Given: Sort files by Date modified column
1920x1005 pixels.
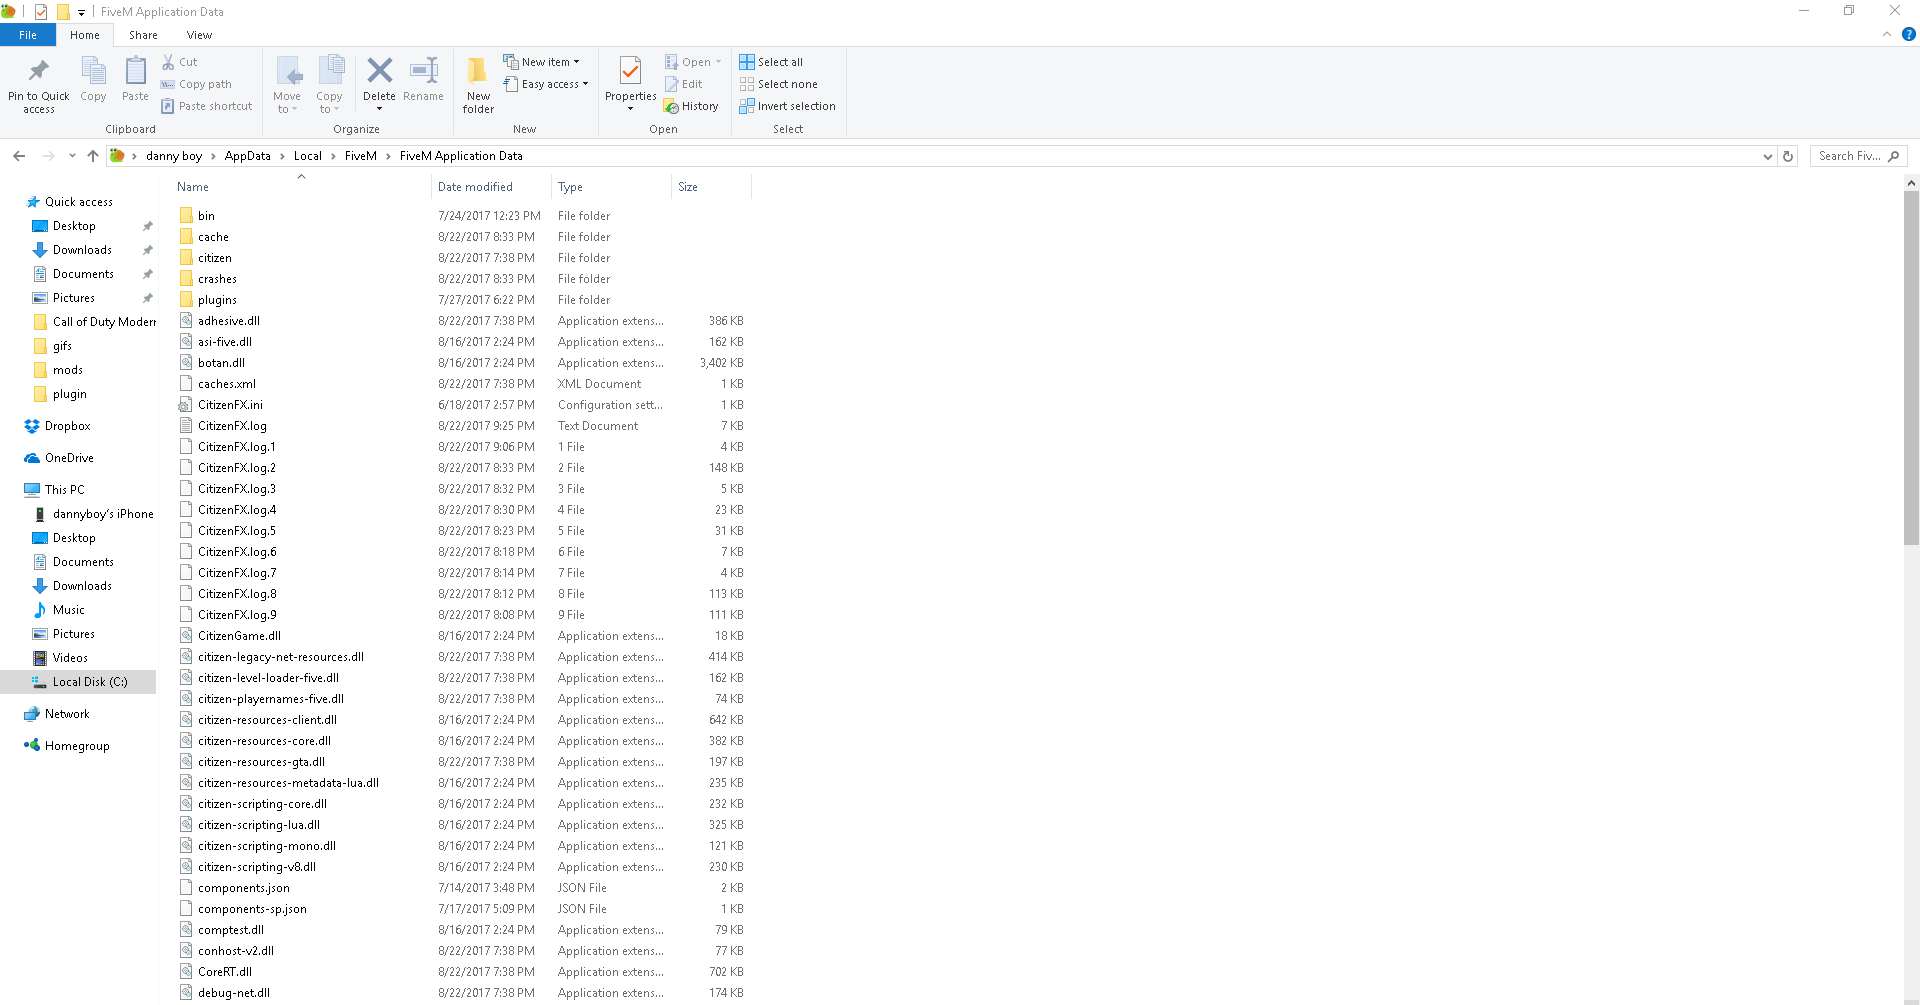Looking at the screenshot, I should click(x=491, y=187).
